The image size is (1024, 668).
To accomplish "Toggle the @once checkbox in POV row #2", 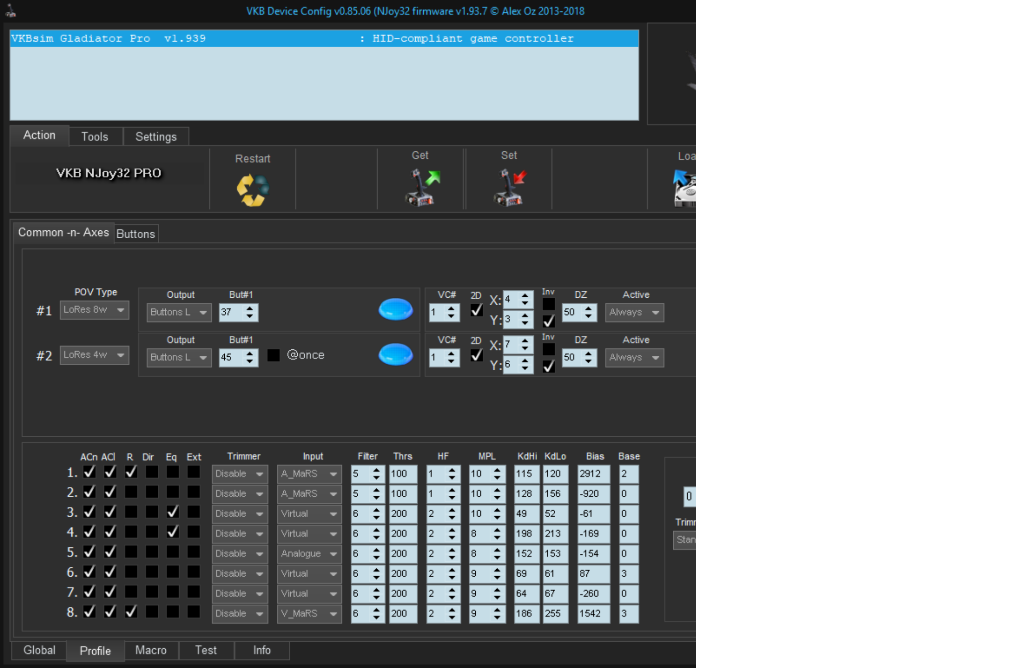I will pyautogui.click(x=274, y=355).
